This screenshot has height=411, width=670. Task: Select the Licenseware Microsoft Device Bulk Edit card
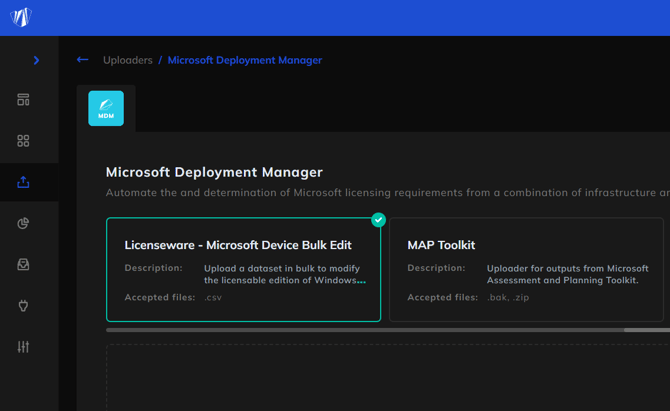pos(244,270)
